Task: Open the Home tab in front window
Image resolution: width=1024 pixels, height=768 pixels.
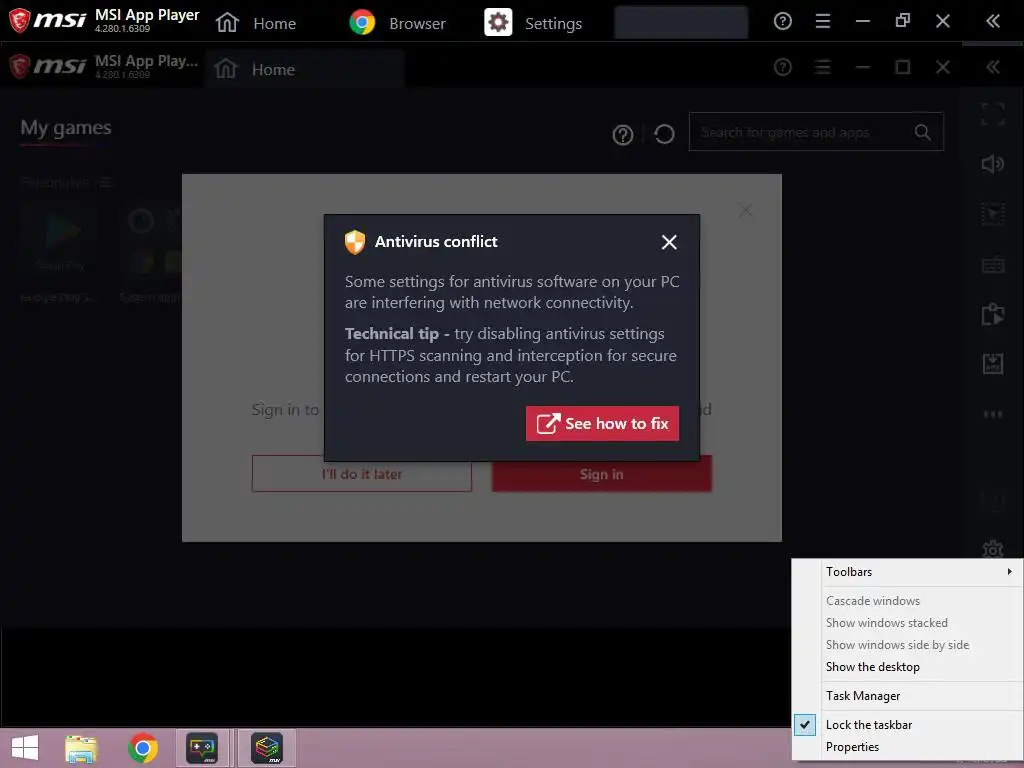Action: (x=256, y=23)
